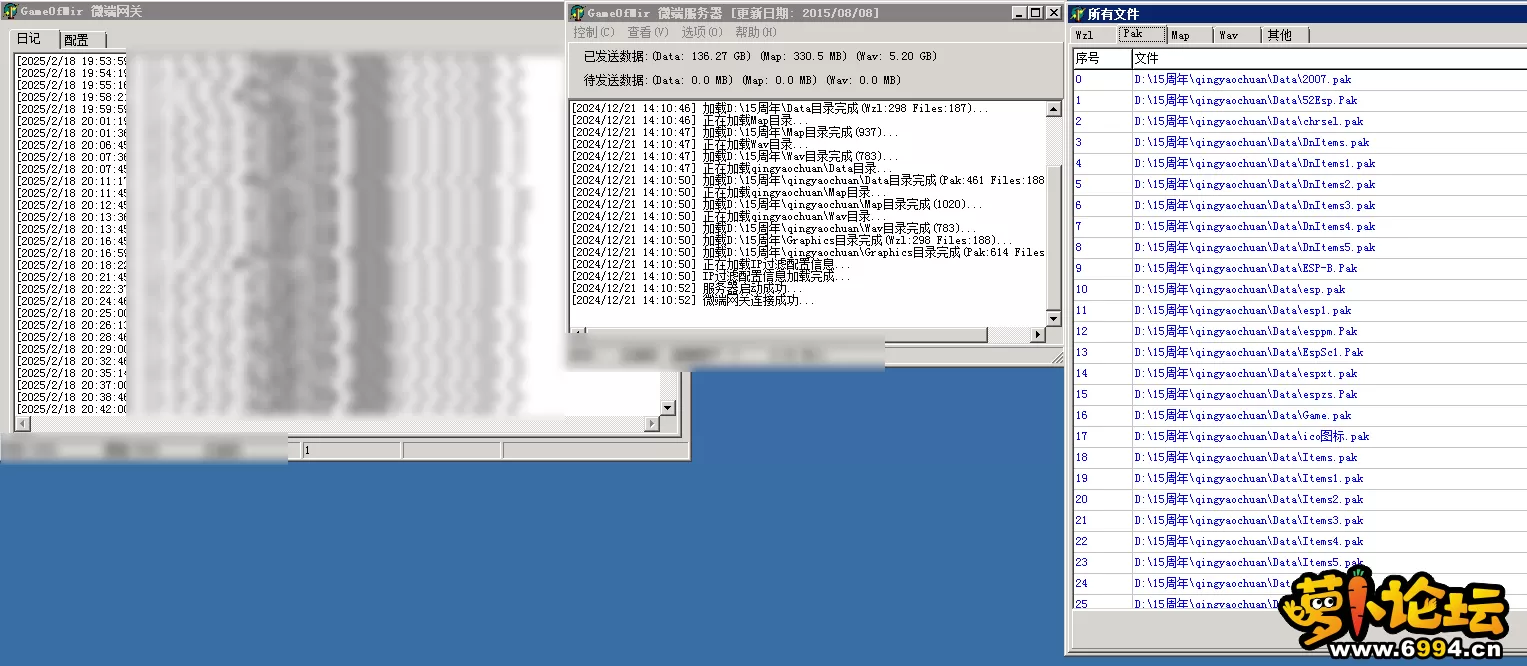Click the 所有文件 window title icon
1527x666 pixels.
coord(1077,14)
